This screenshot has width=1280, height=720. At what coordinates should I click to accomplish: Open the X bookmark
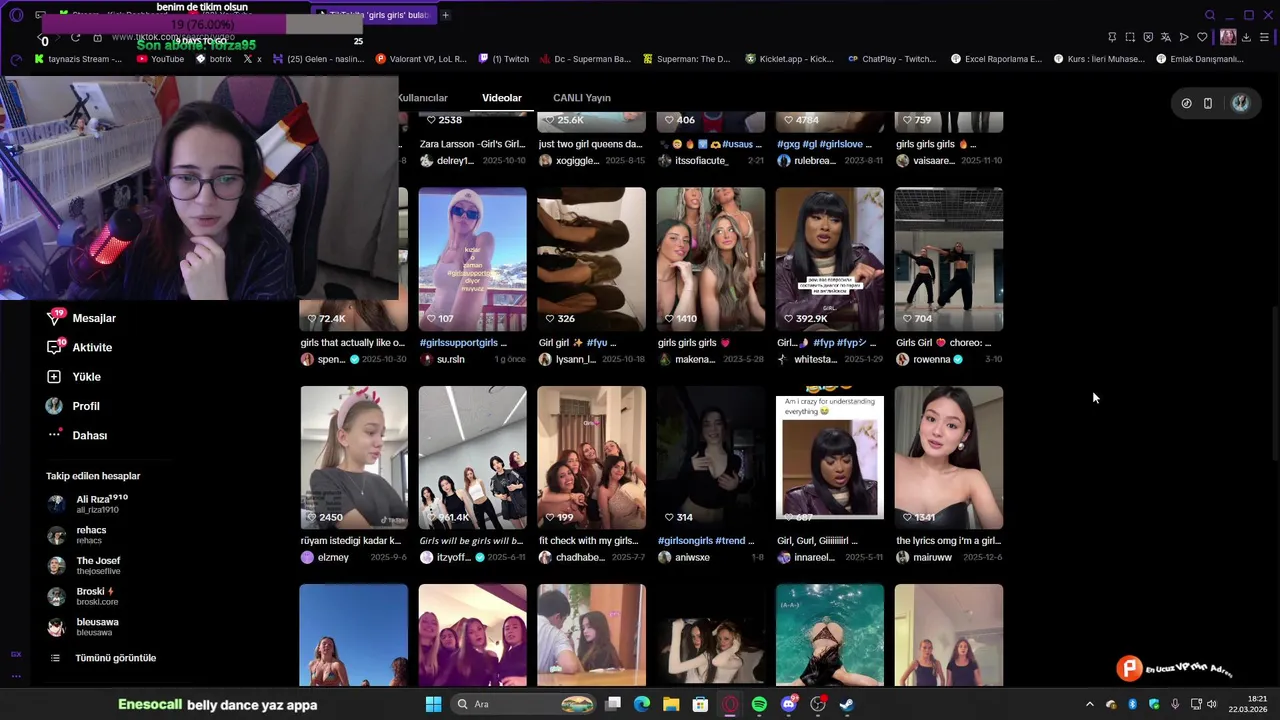(x=253, y=59)
